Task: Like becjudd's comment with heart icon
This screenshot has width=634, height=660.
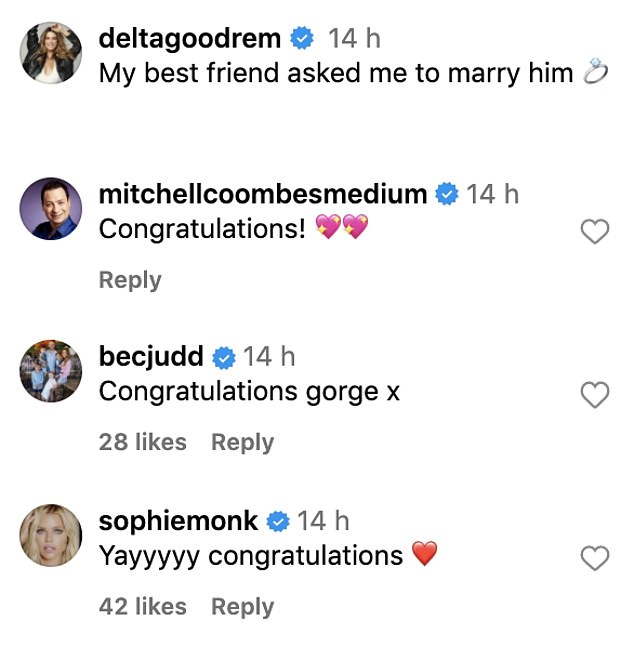Action: tap(594, 394)
